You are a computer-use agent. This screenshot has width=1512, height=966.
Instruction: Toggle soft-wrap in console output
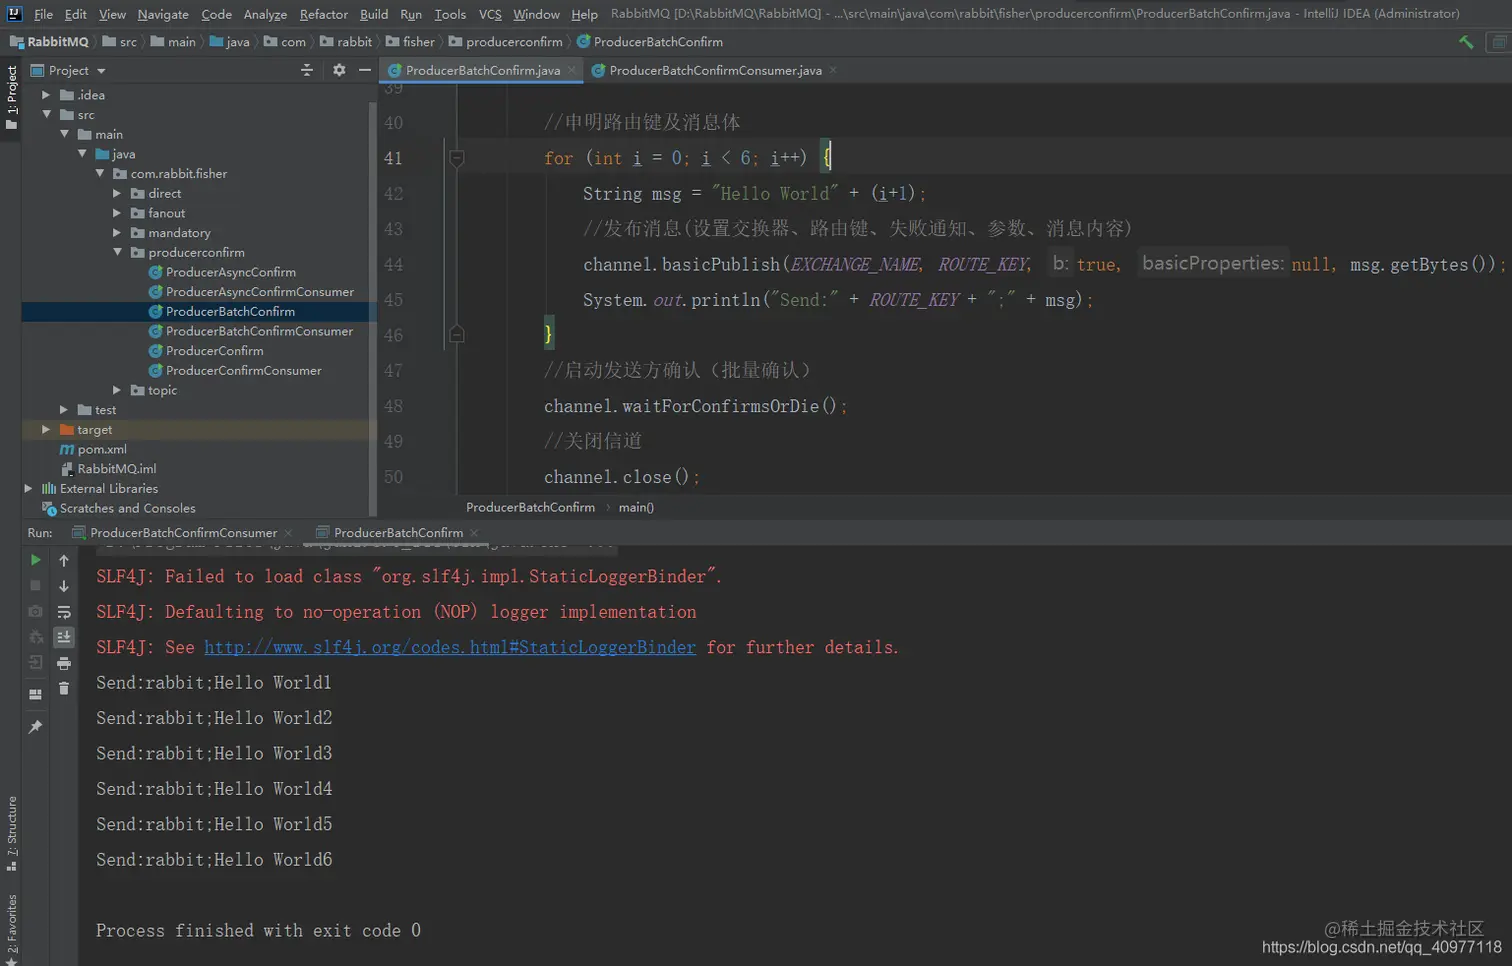(x=64, y=611)
